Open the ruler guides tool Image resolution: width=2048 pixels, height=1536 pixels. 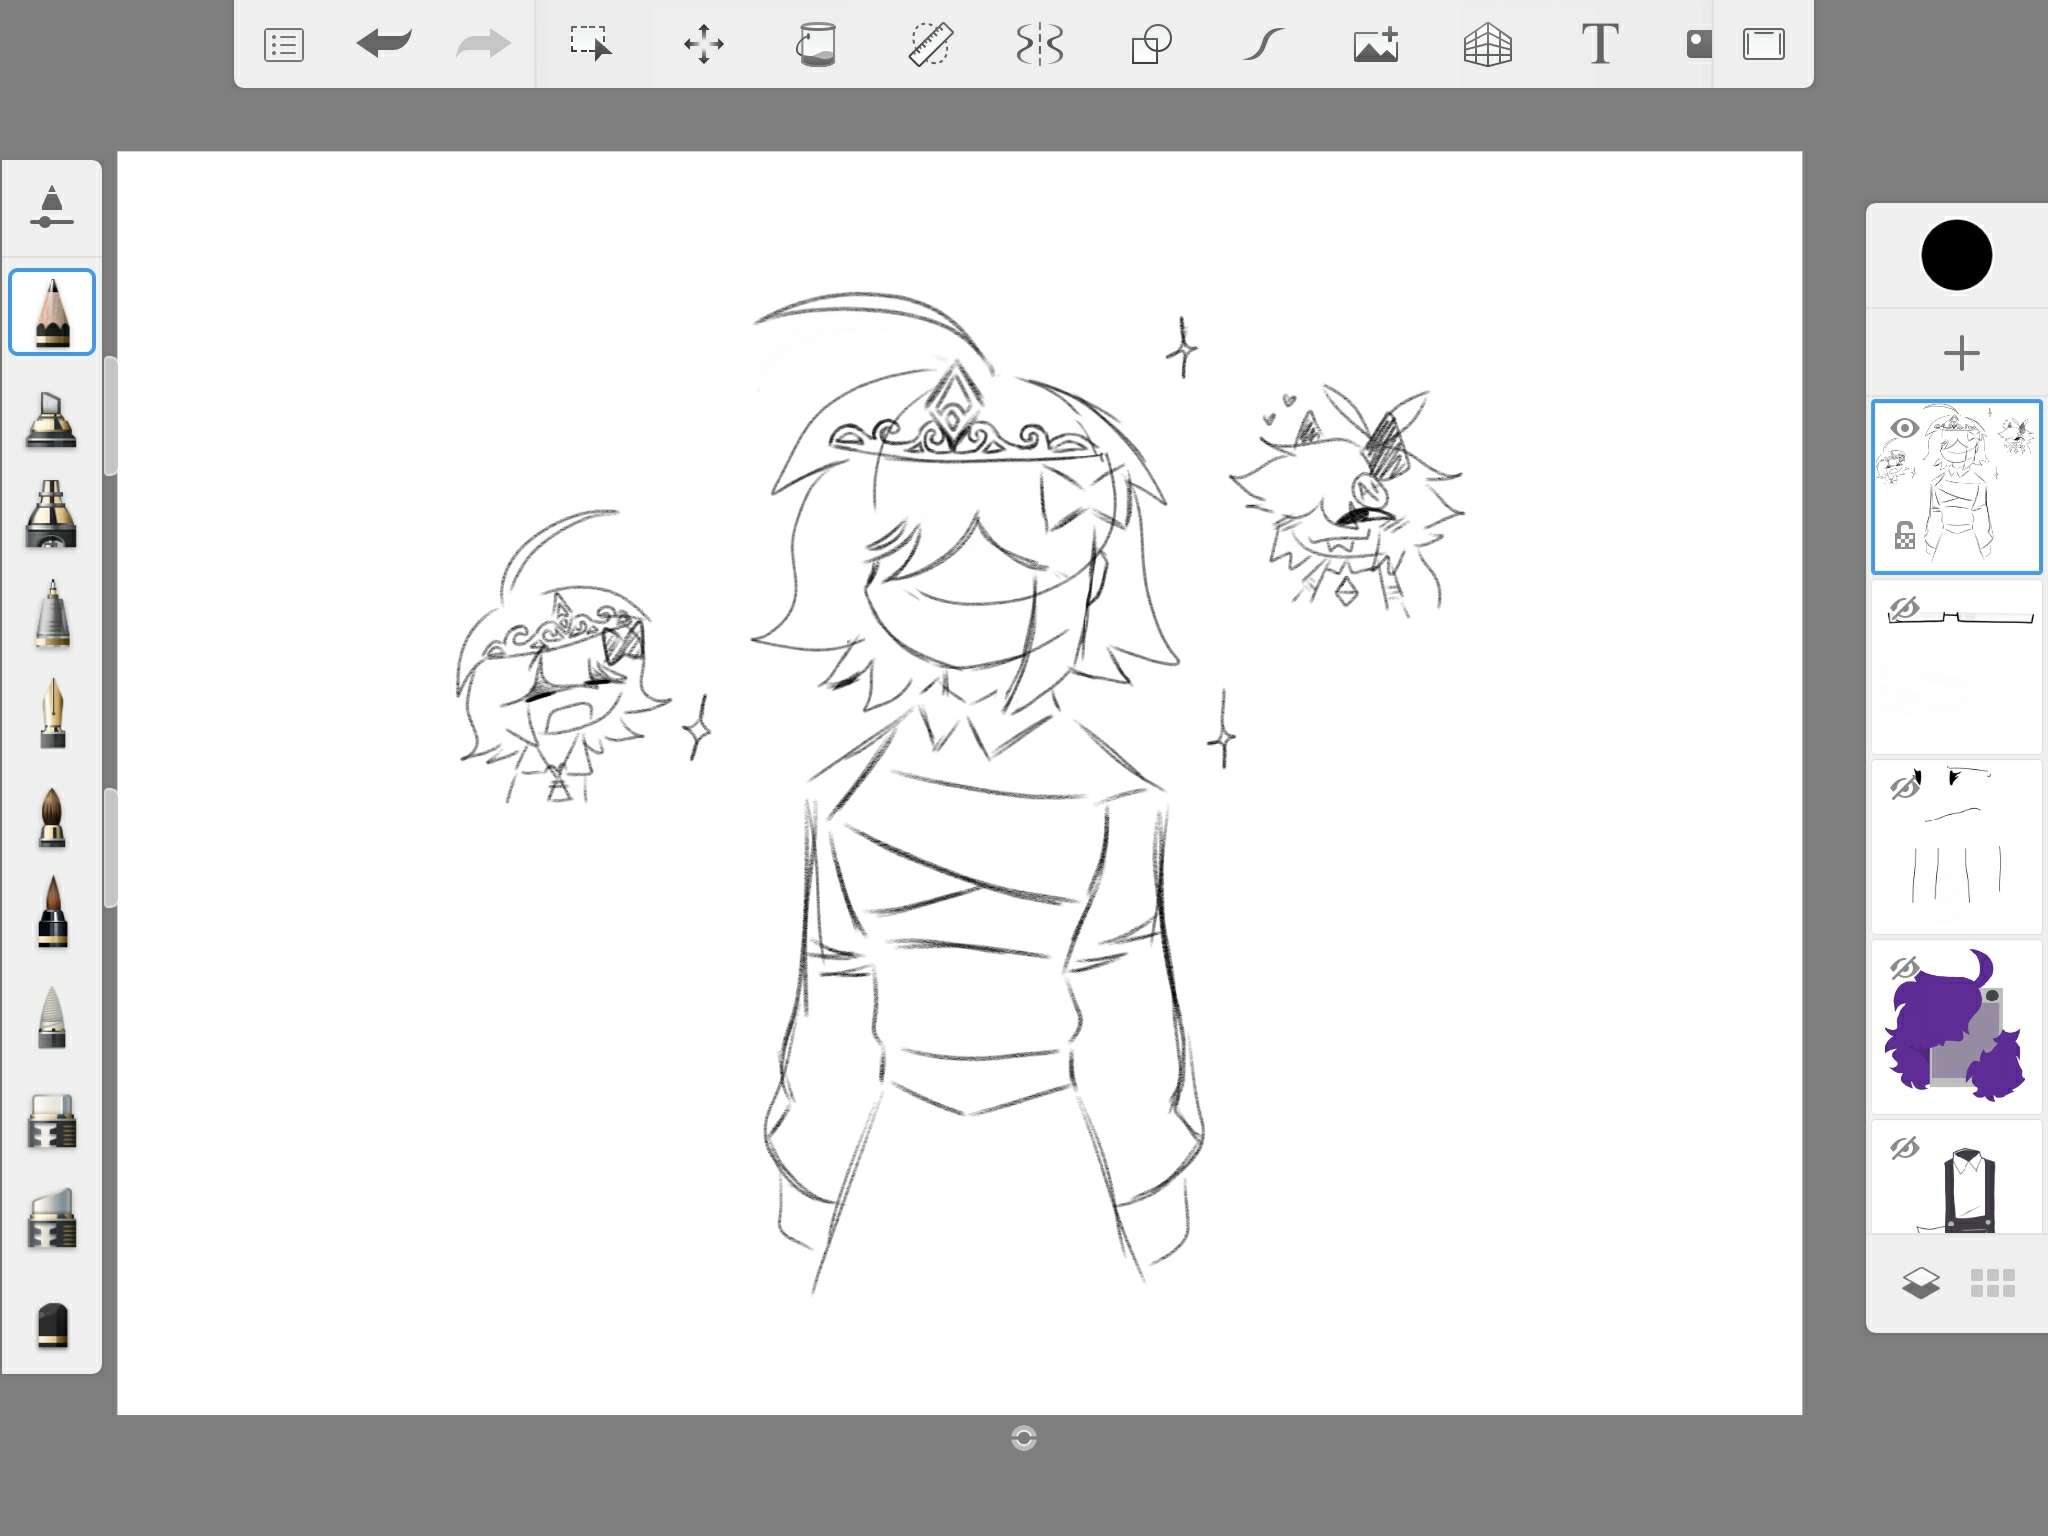929,44
